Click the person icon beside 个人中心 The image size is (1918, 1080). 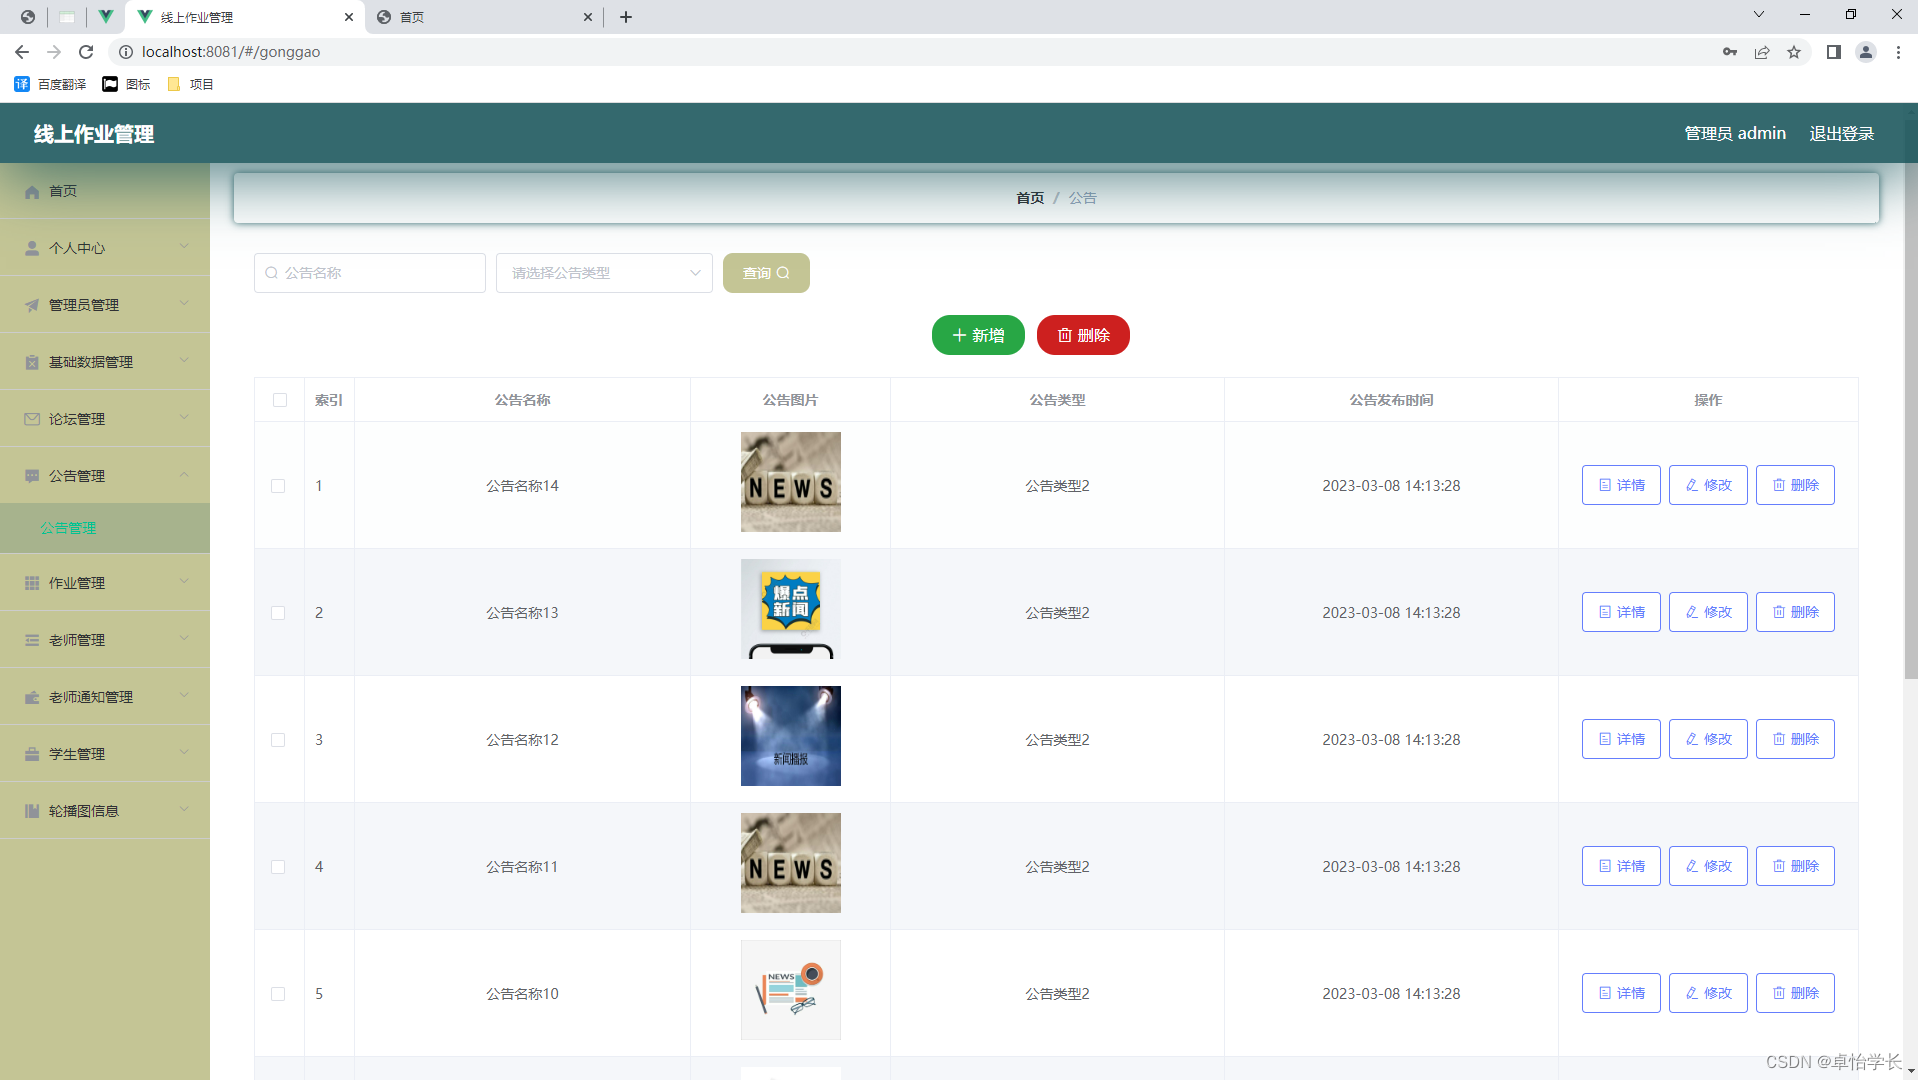32,248
